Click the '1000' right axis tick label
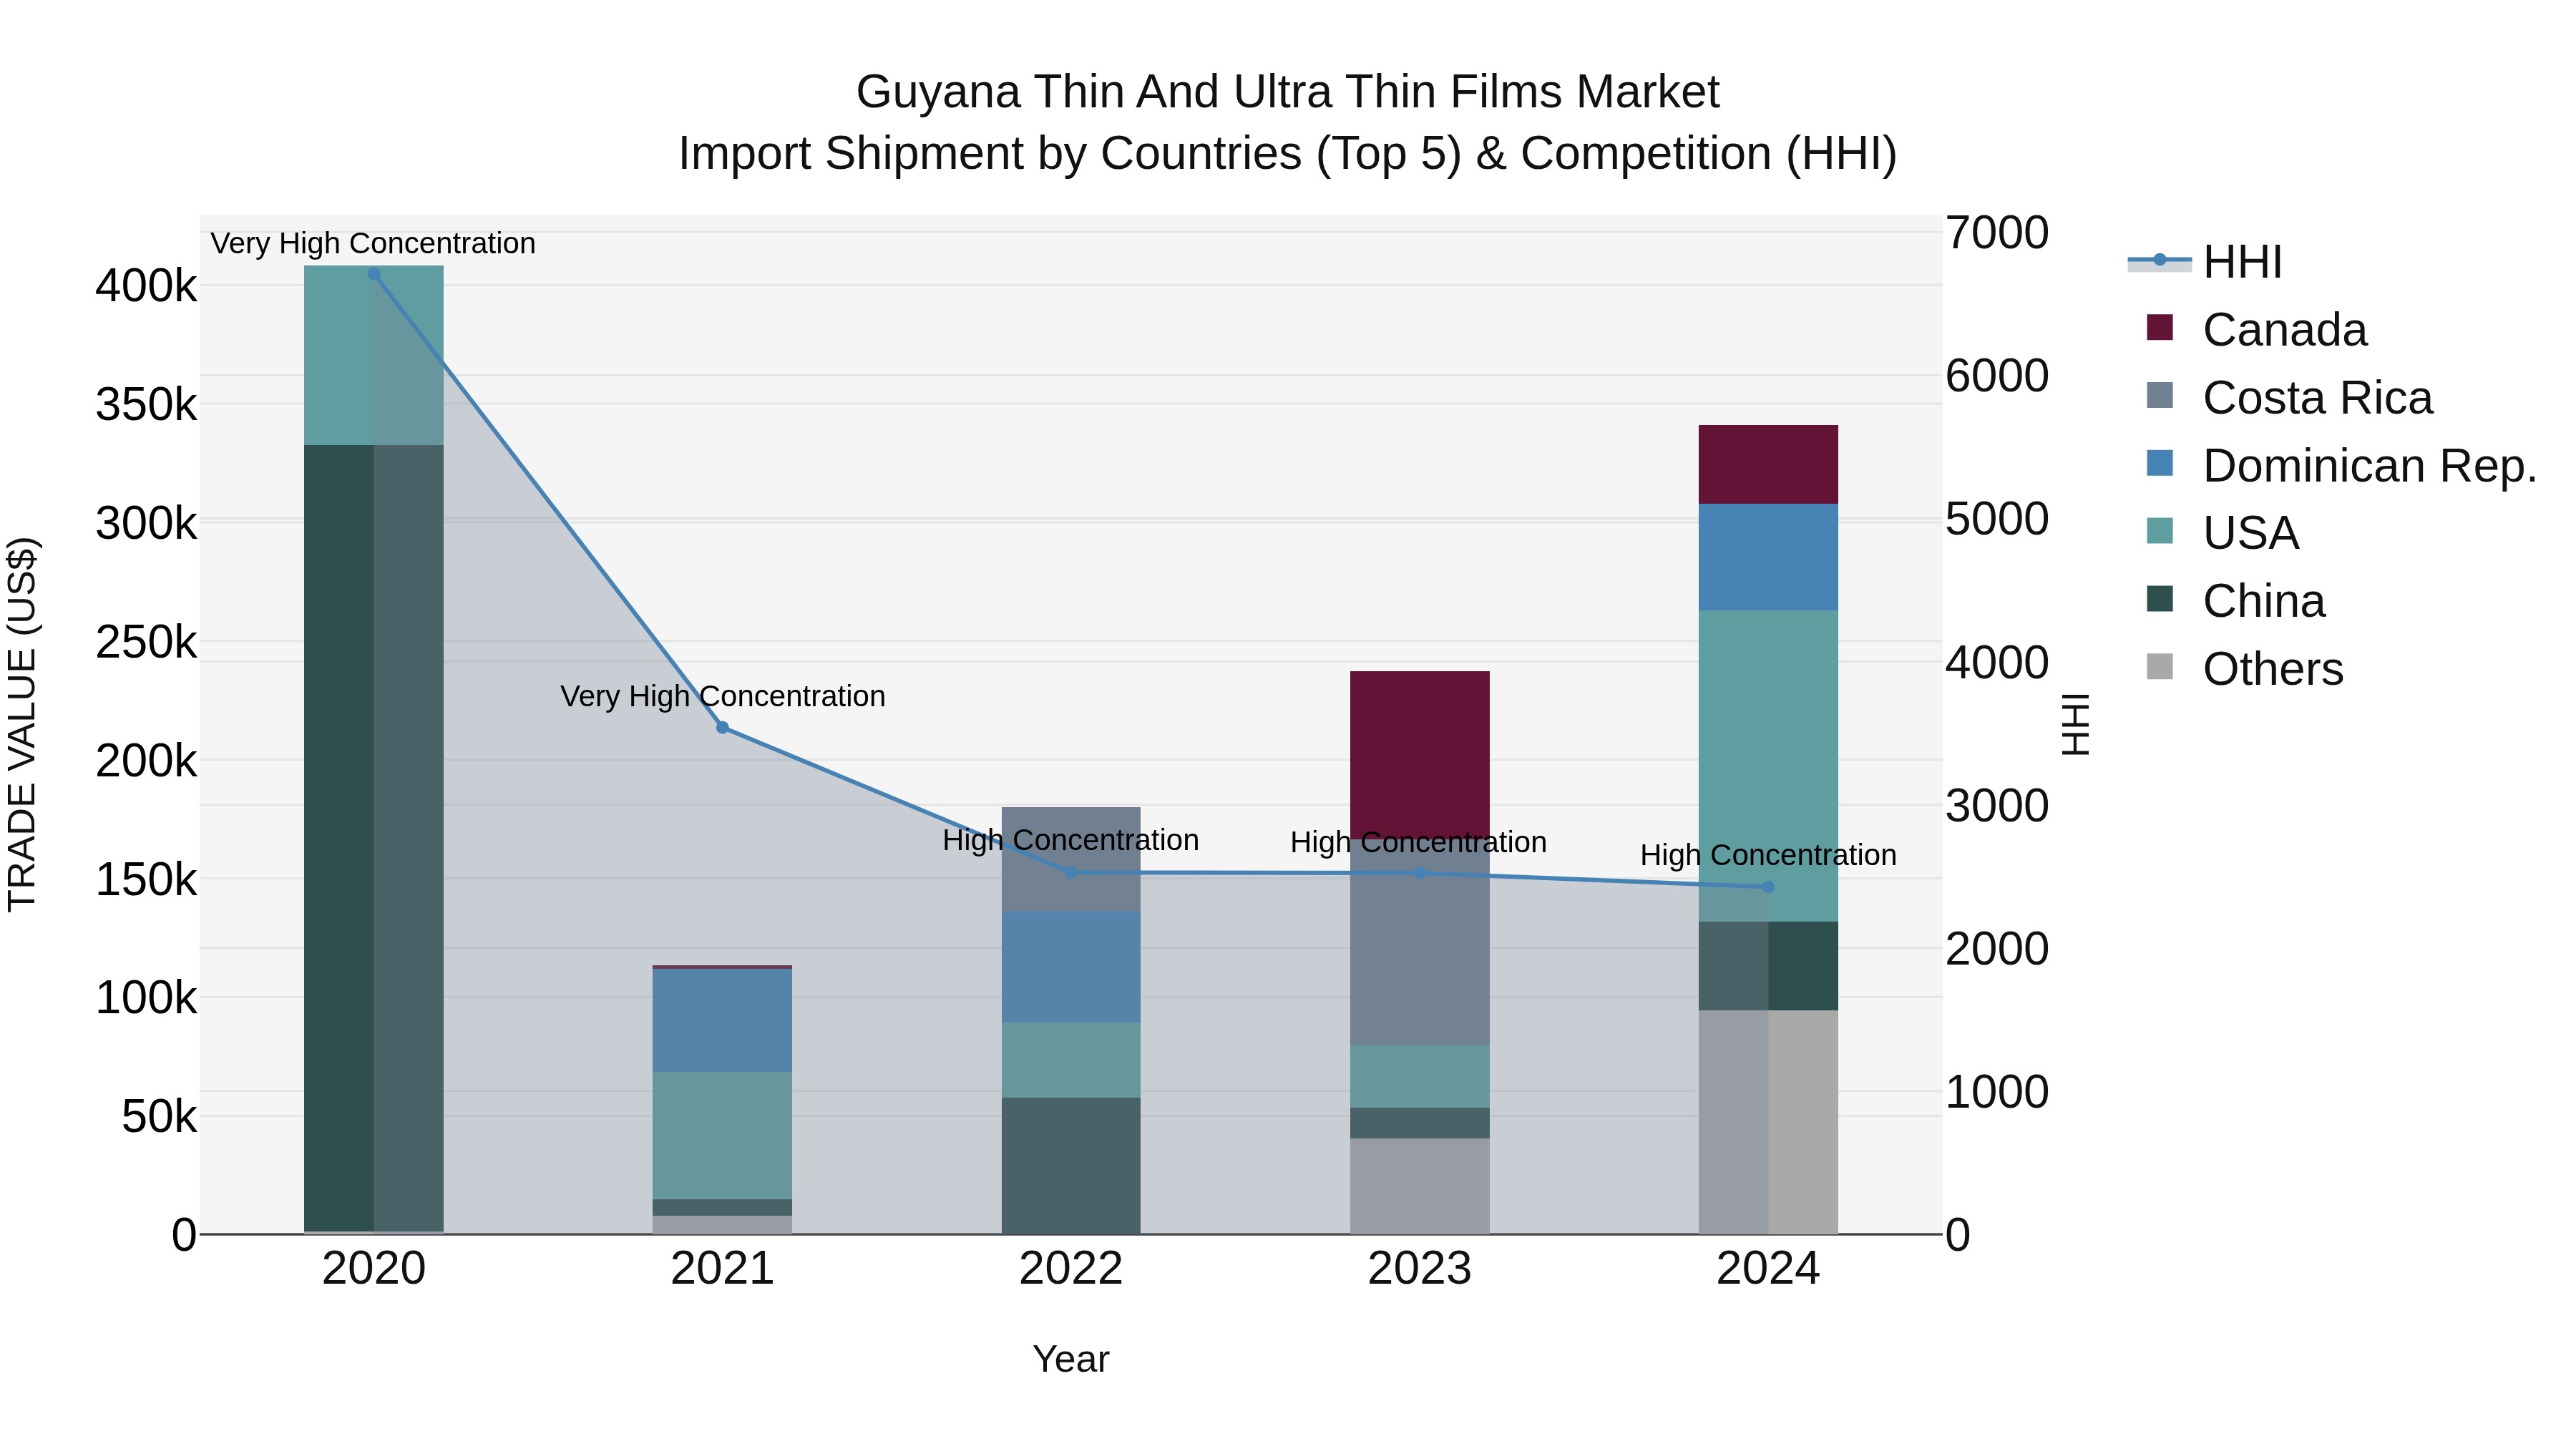2576x1449 pixels. click(1997, 1092)
